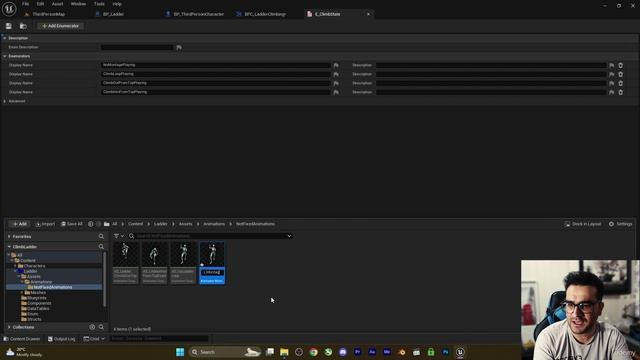The image size is (640, 360).
Task: Open localization flag next to Enum Description
Action: pos(179,47)
